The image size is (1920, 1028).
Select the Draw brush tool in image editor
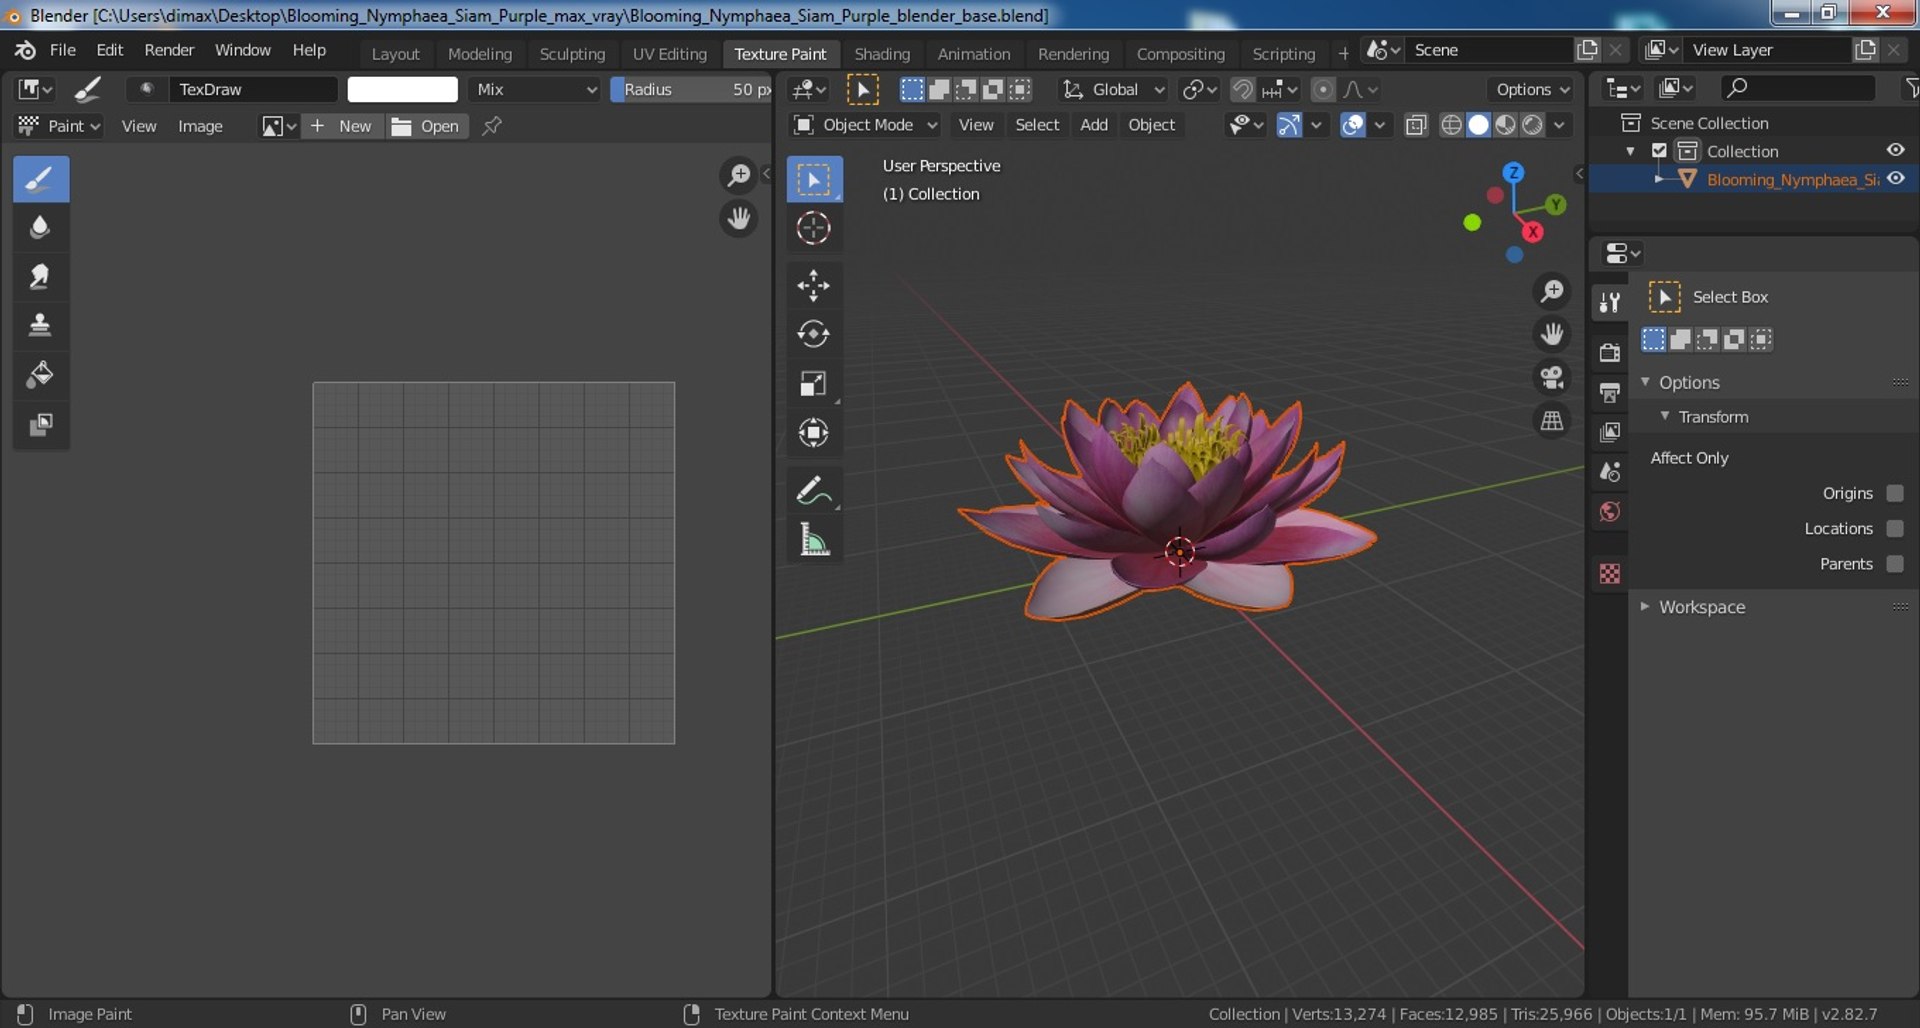[41, 179]
